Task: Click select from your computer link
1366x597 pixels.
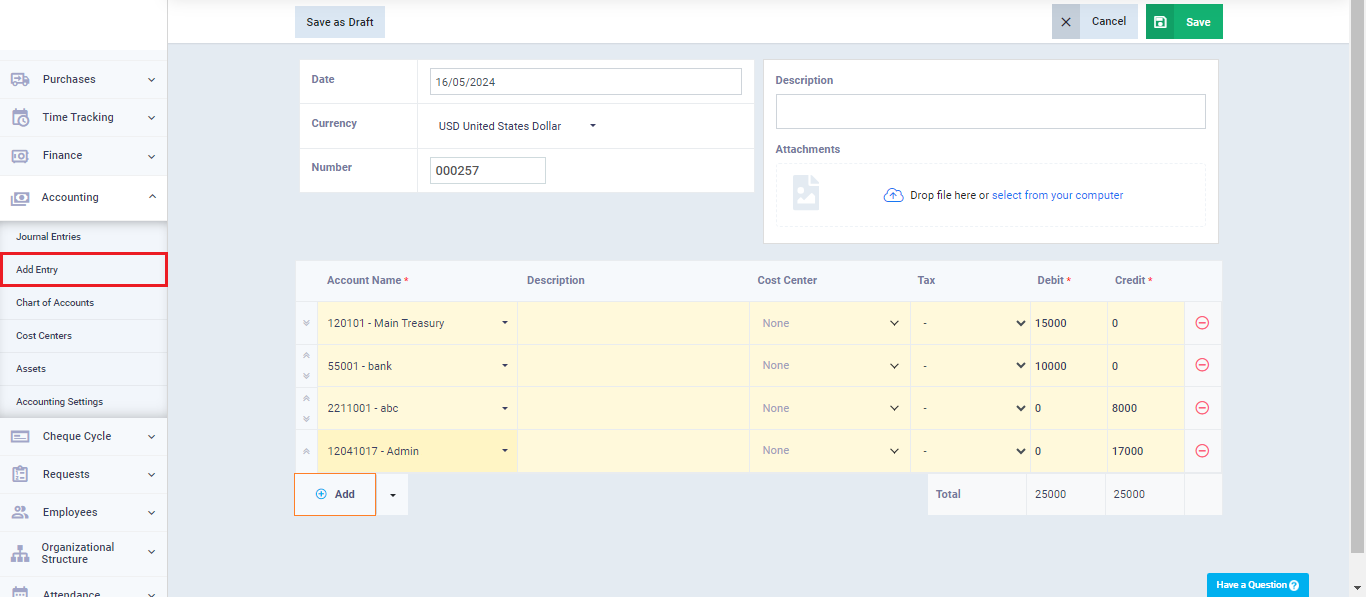Action: pos(1057,195)
